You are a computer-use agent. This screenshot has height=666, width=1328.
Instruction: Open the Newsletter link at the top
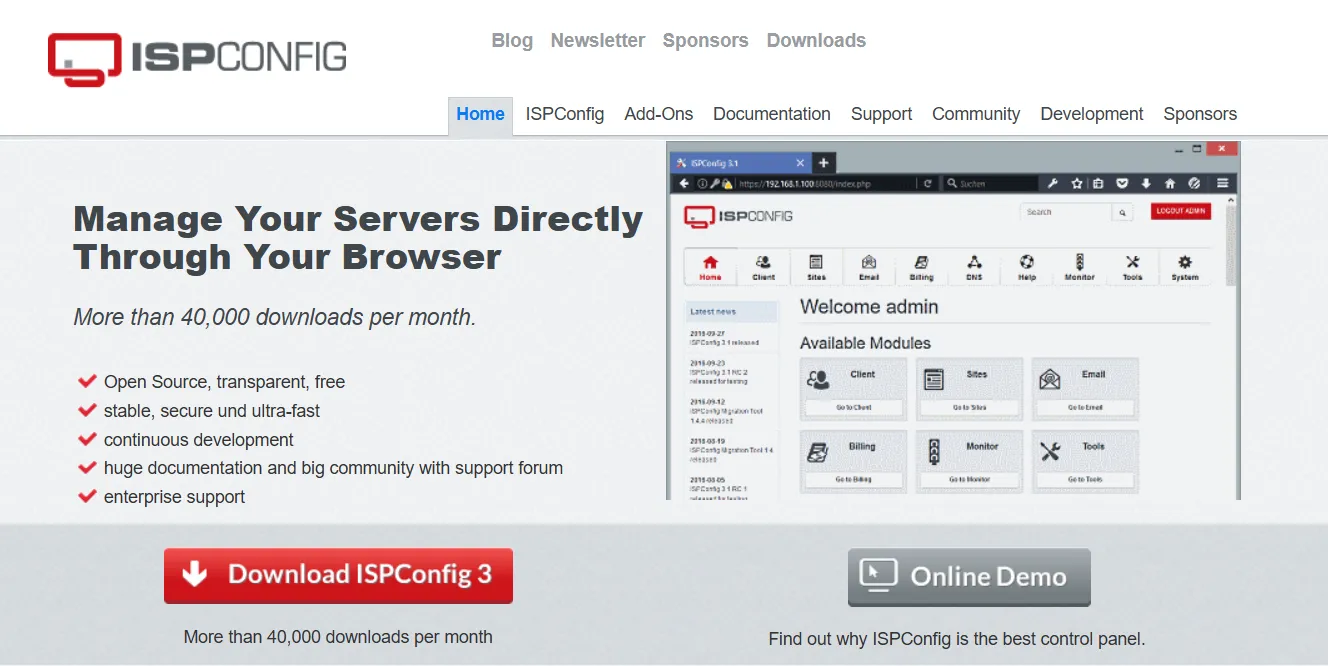point(598,40)
